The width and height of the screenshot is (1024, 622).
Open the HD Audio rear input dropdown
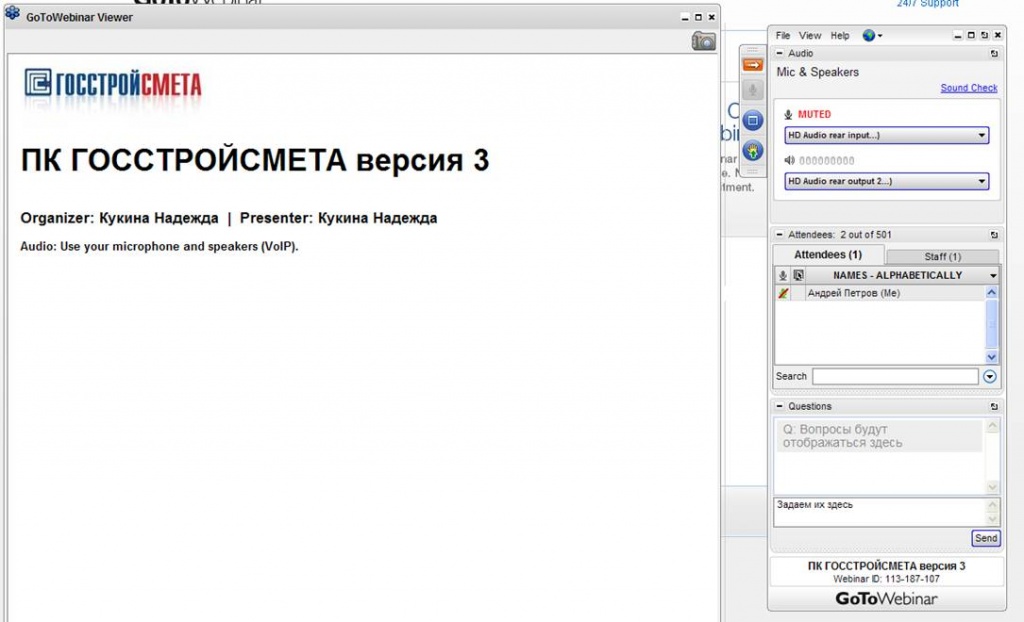click(886, 135)
